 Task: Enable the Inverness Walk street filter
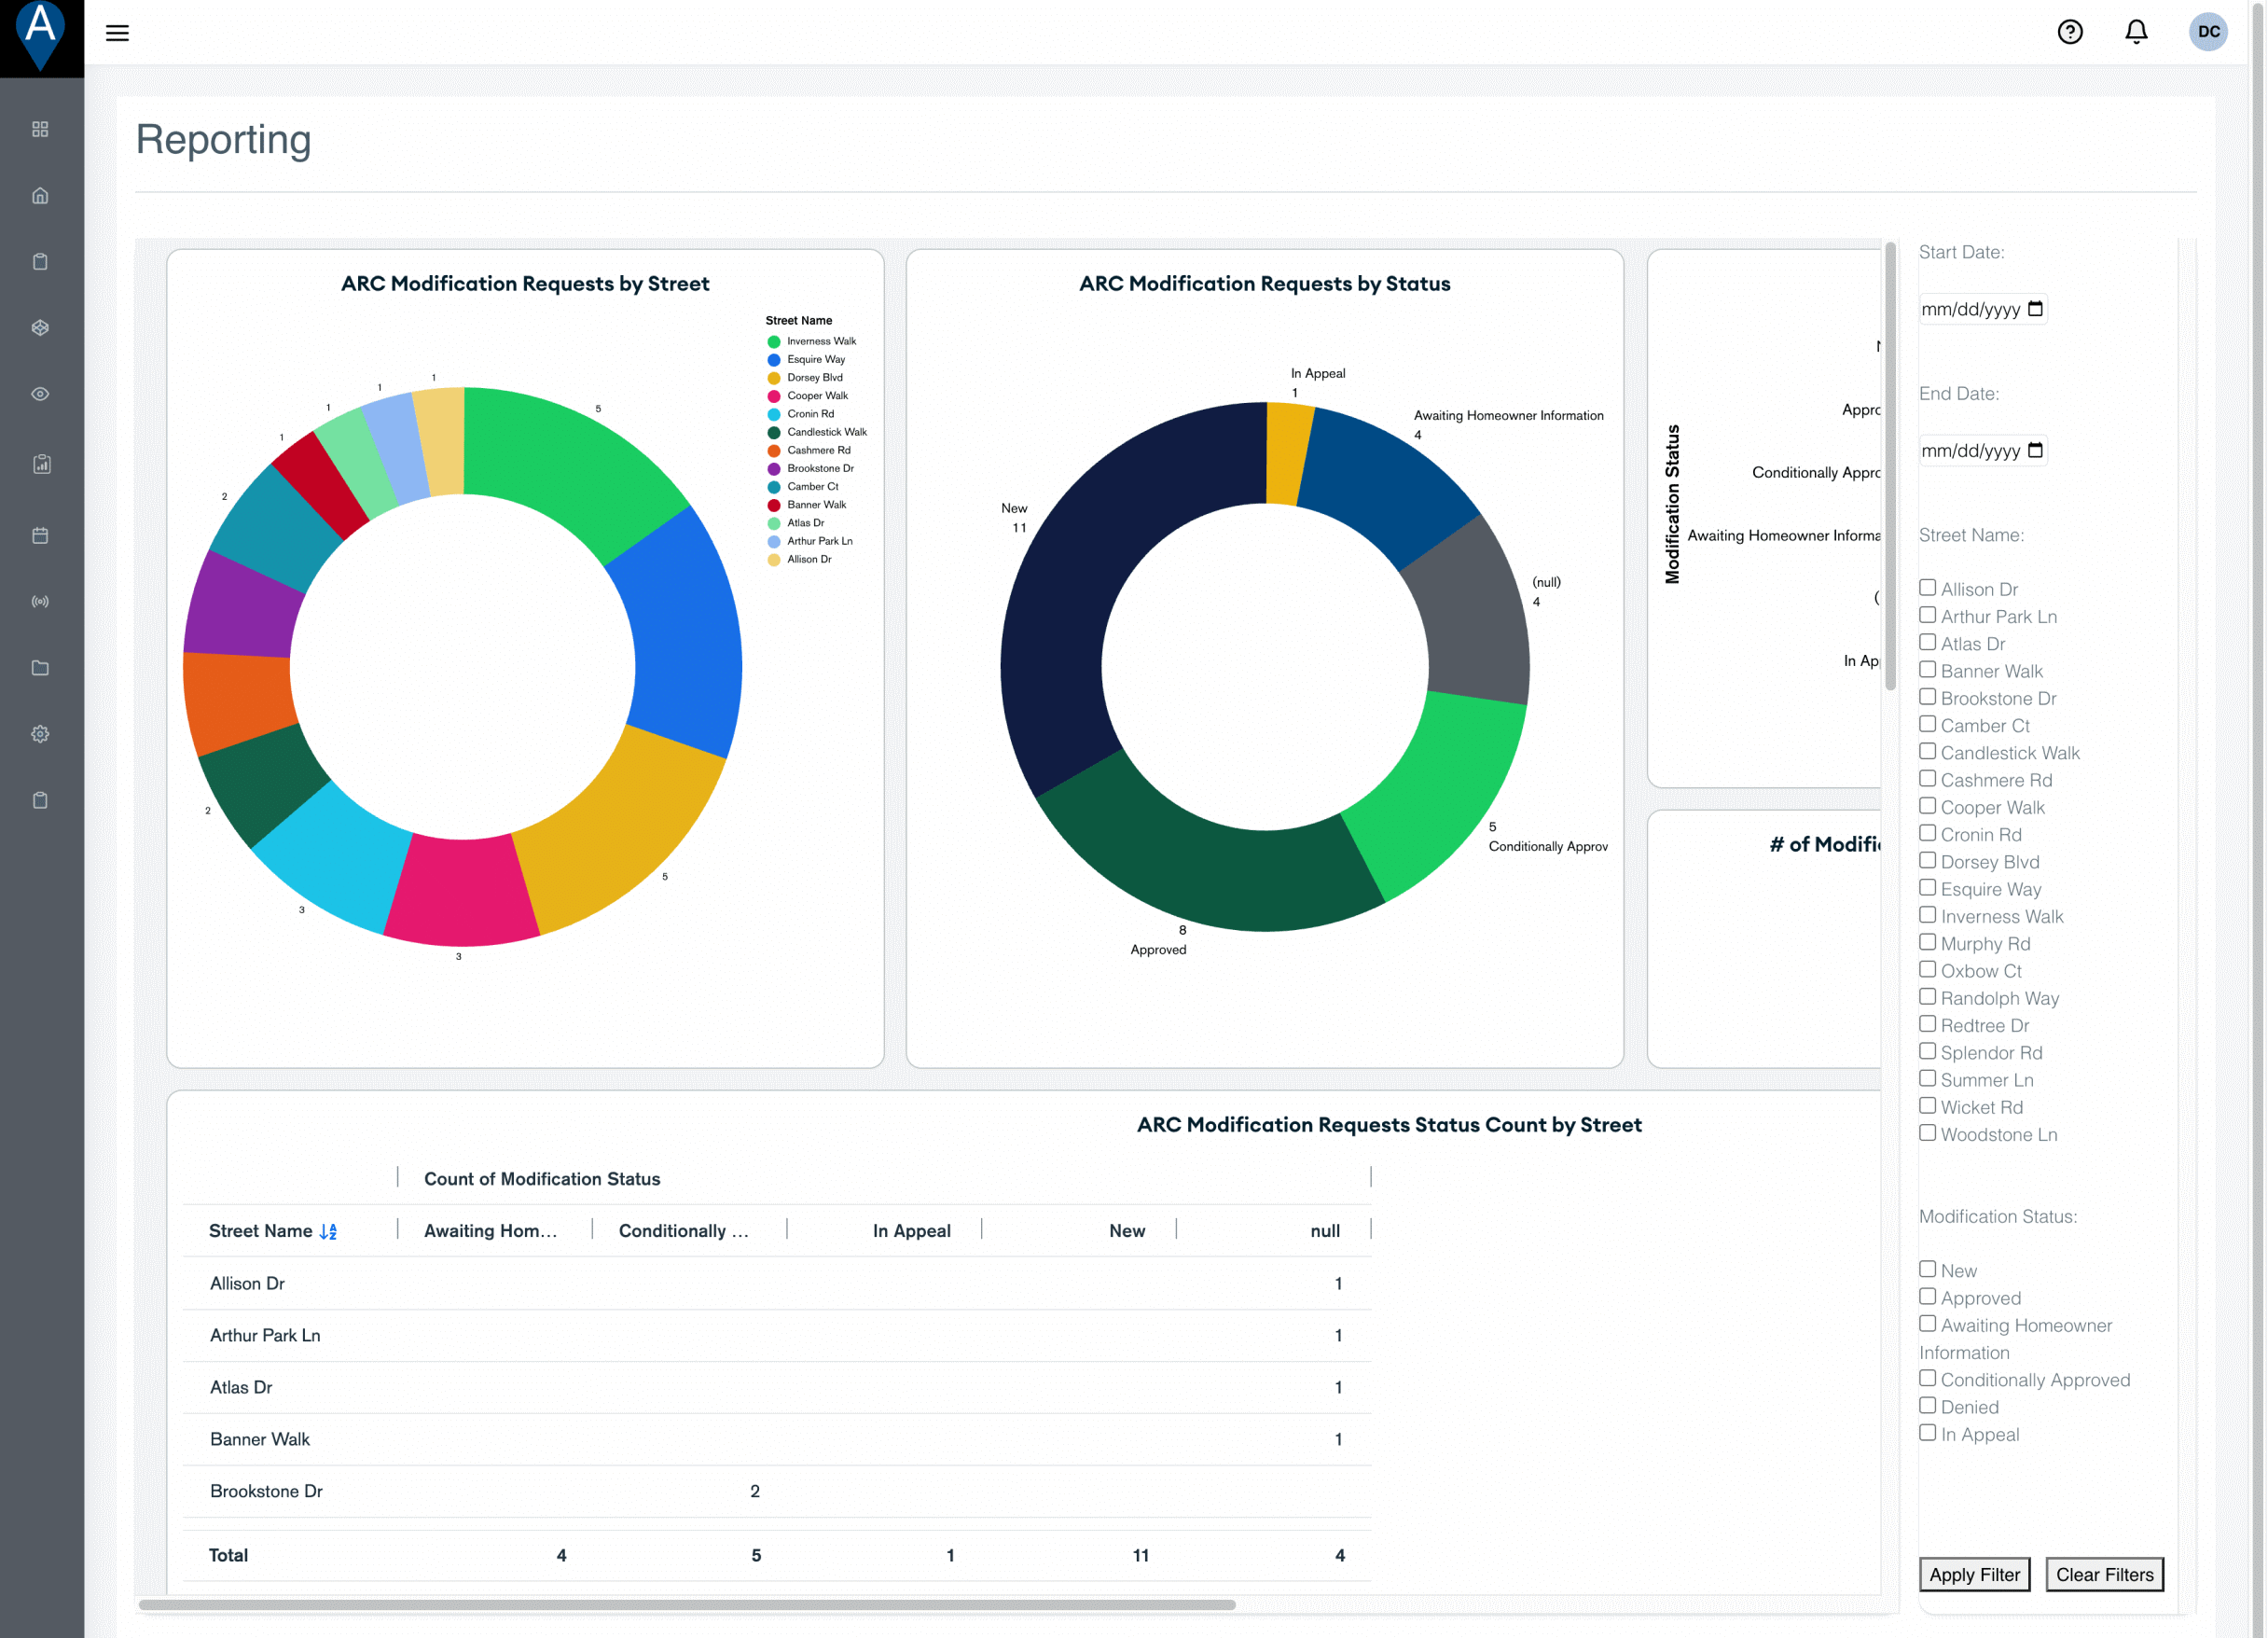(1927, 915)
